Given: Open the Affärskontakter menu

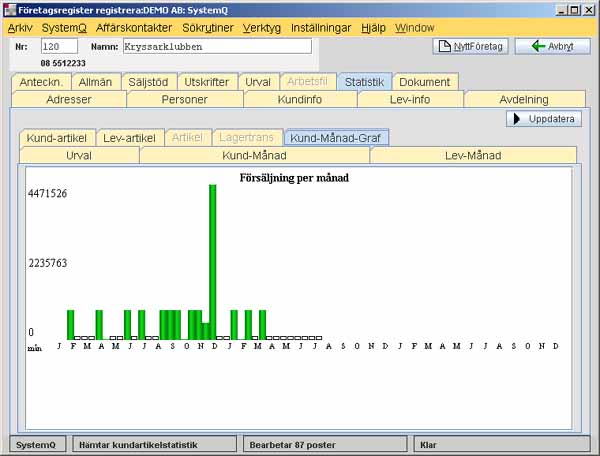Looking at the screenshot, I should (134, 28).
